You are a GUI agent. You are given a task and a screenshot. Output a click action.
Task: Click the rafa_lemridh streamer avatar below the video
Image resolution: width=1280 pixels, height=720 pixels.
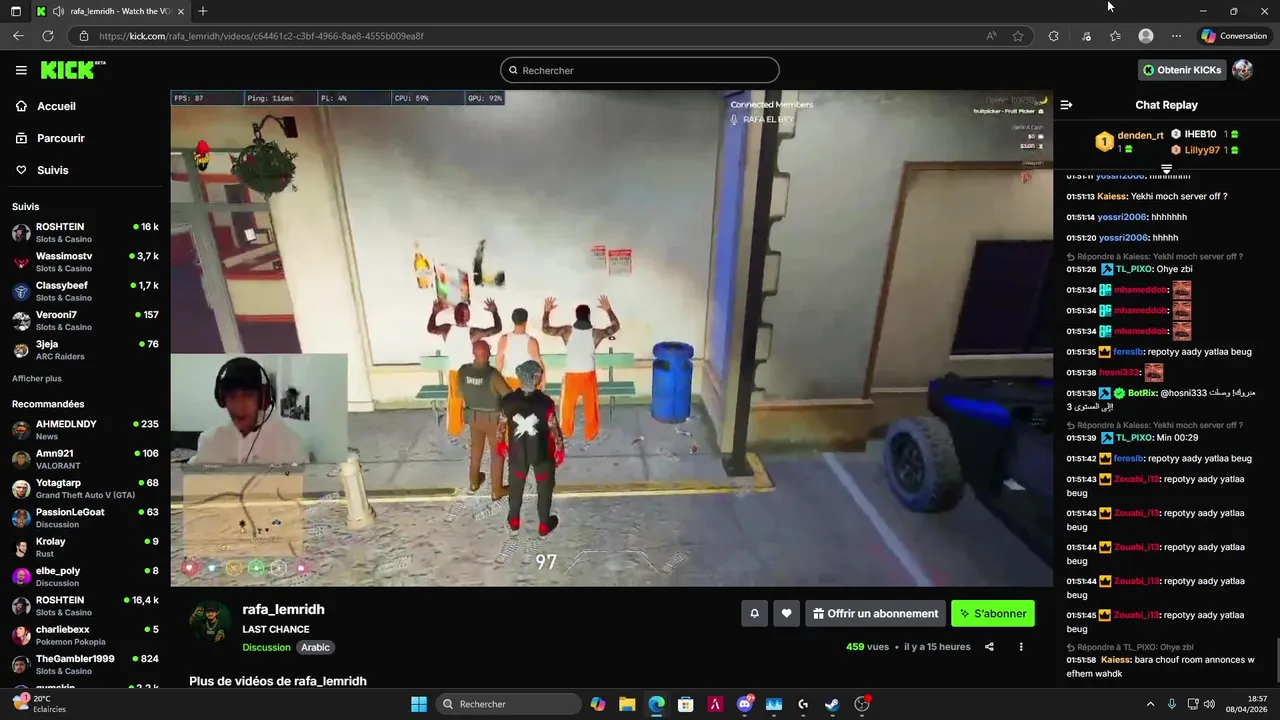pos(211,622)
